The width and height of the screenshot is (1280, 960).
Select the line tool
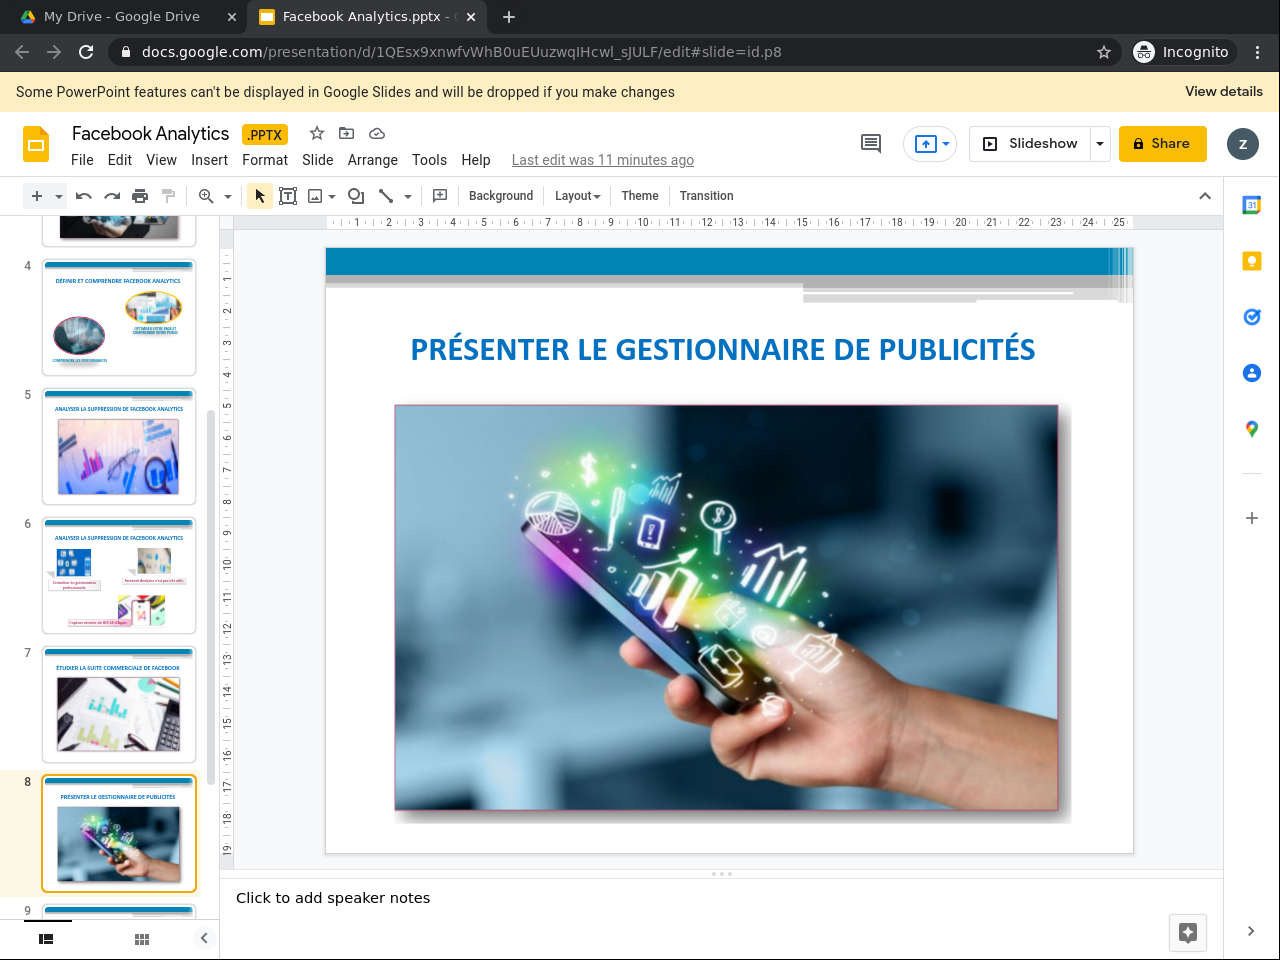(x=386, y=196)
